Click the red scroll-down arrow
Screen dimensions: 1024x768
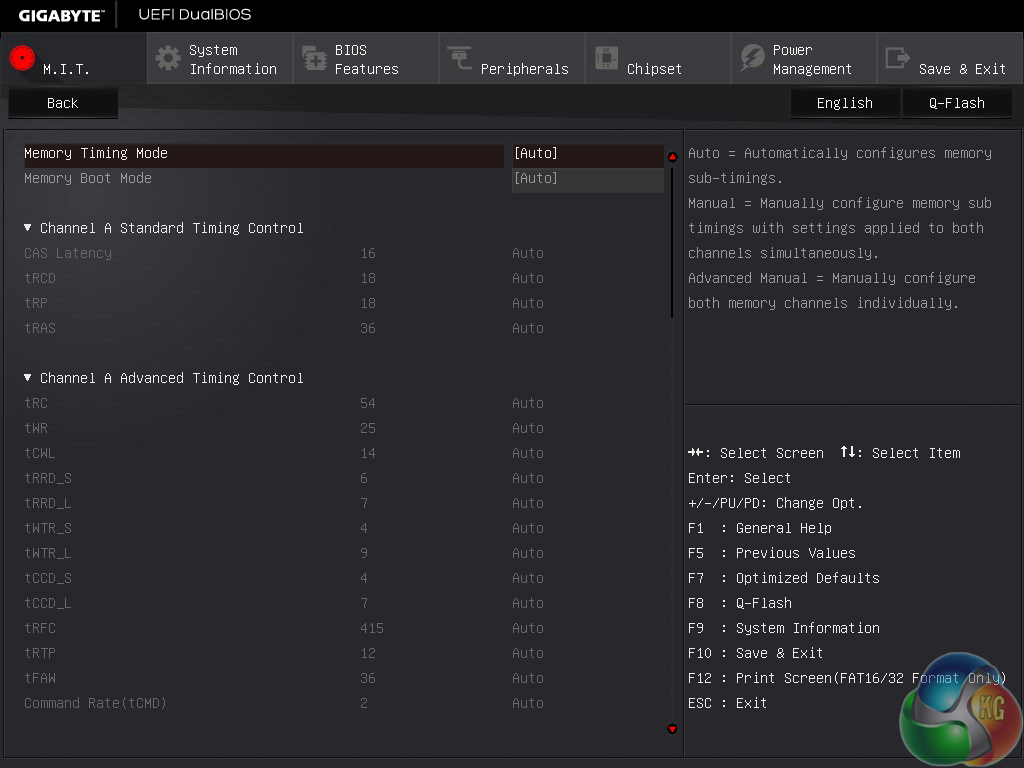tap(672, 729)
